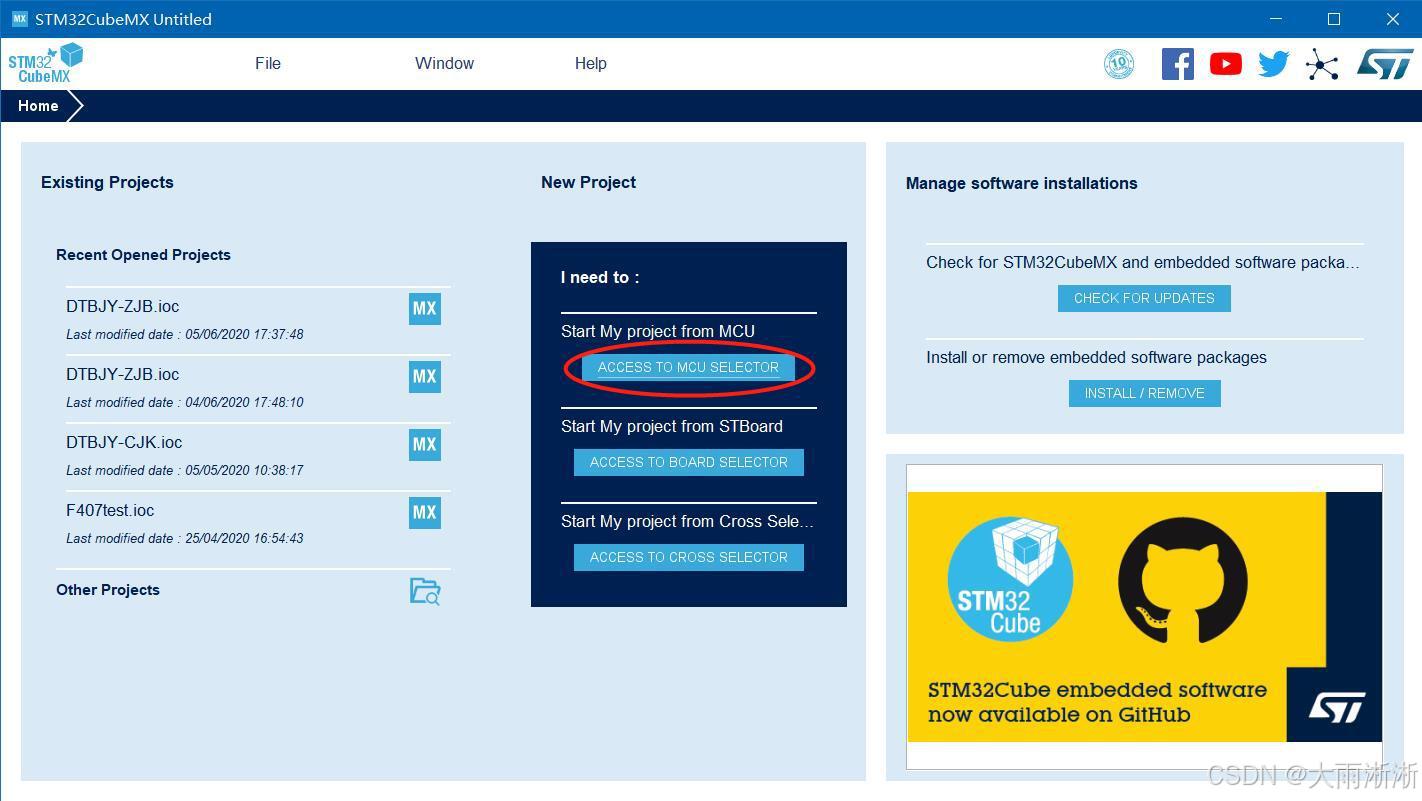Open the Help menu

click(590, 63)
